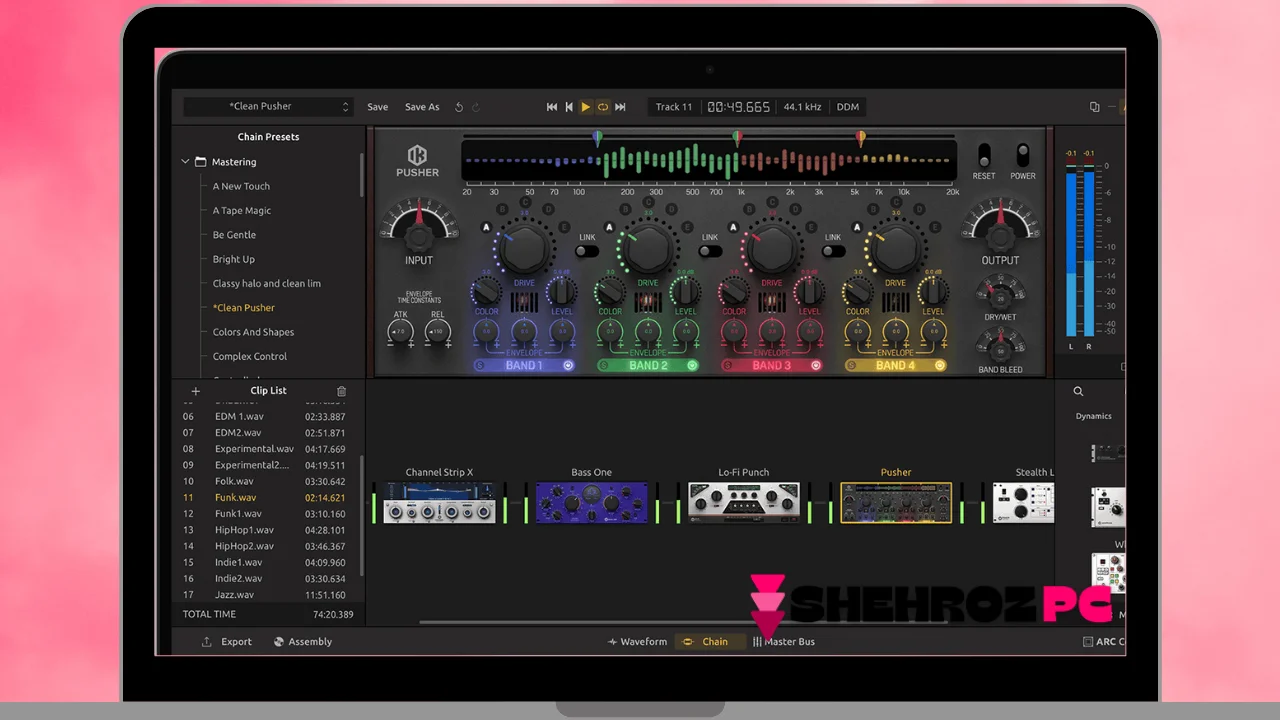
Task: Select the Lo-Fi Punch plugin thumbnail
Action: pyautogui.click(x=744, y=503)
